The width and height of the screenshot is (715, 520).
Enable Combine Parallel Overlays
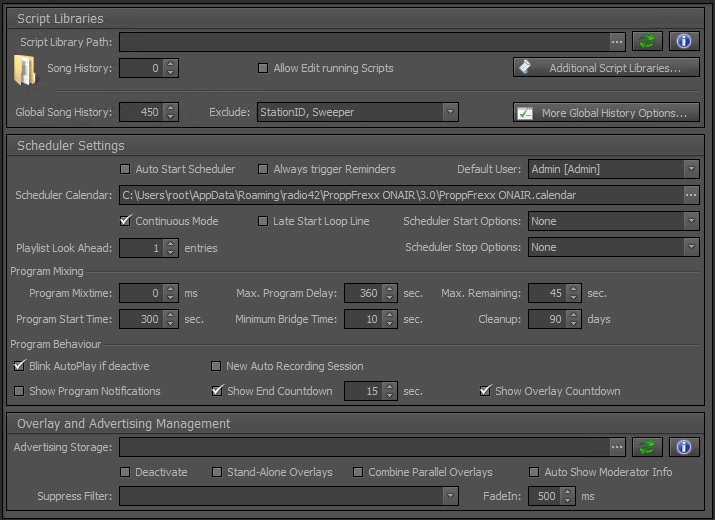click(x=358, y=472)
